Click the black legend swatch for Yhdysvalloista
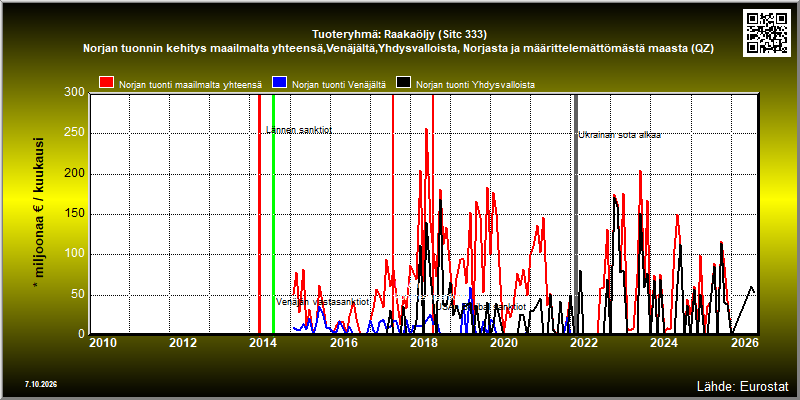Viewport: 800px width, 400px height. tap(404, 83)
